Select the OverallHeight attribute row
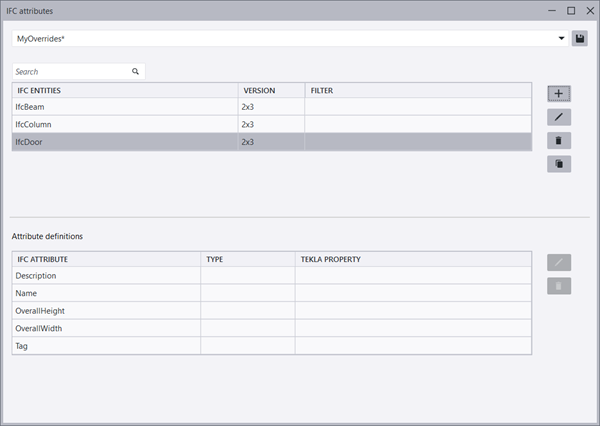The height and width of the screenshot is (427, 600). tap(272, 311)
